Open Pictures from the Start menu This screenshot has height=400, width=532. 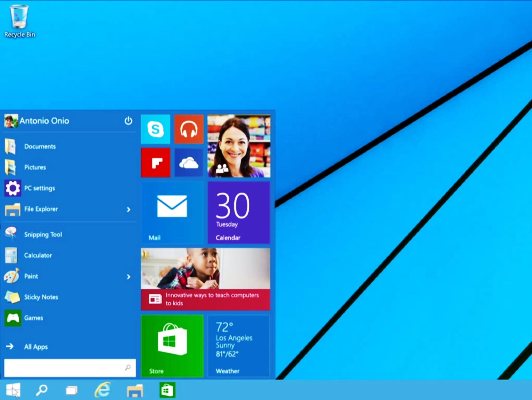[x=70, y=167]
